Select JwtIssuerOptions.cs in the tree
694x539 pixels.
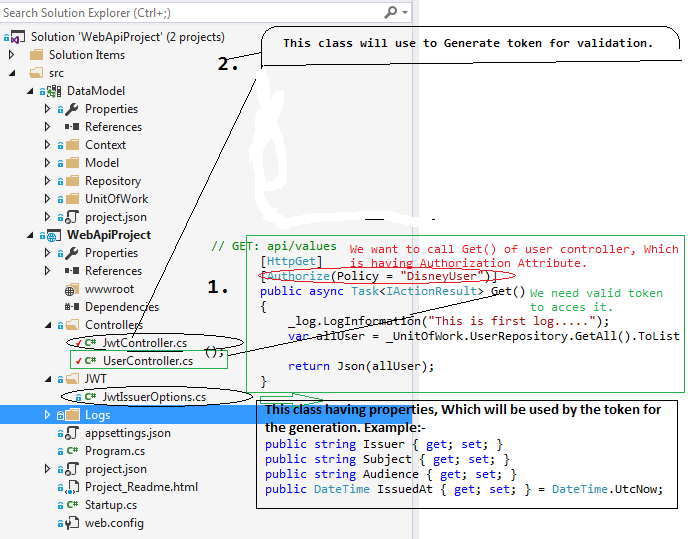[154, 397]
